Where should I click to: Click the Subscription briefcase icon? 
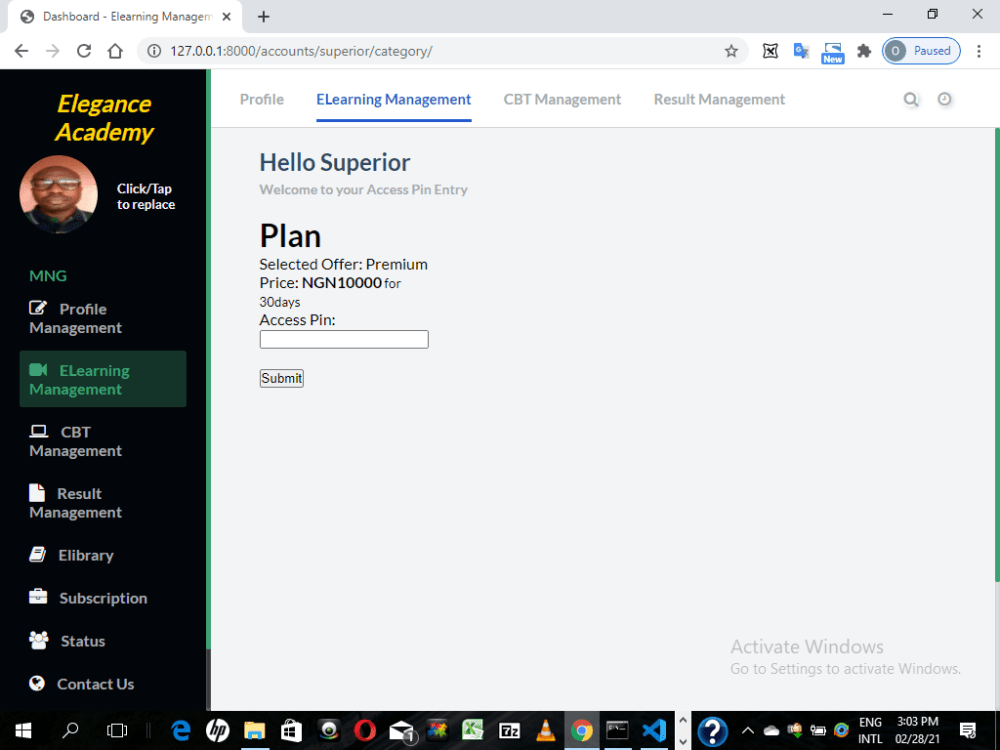[x=38, y=597]
